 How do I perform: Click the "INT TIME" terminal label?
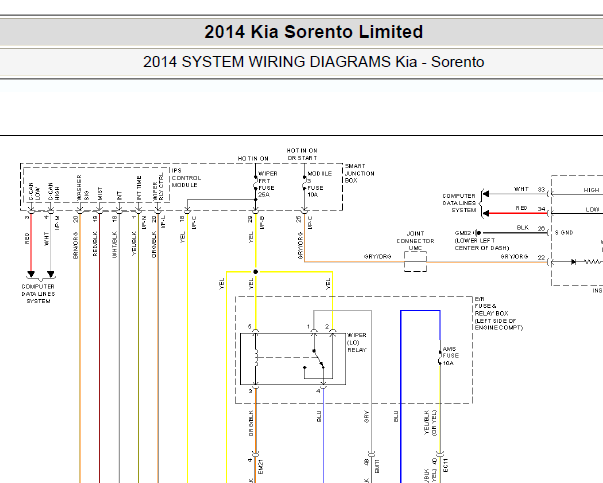pyautogui.click(x=139, y=188)
